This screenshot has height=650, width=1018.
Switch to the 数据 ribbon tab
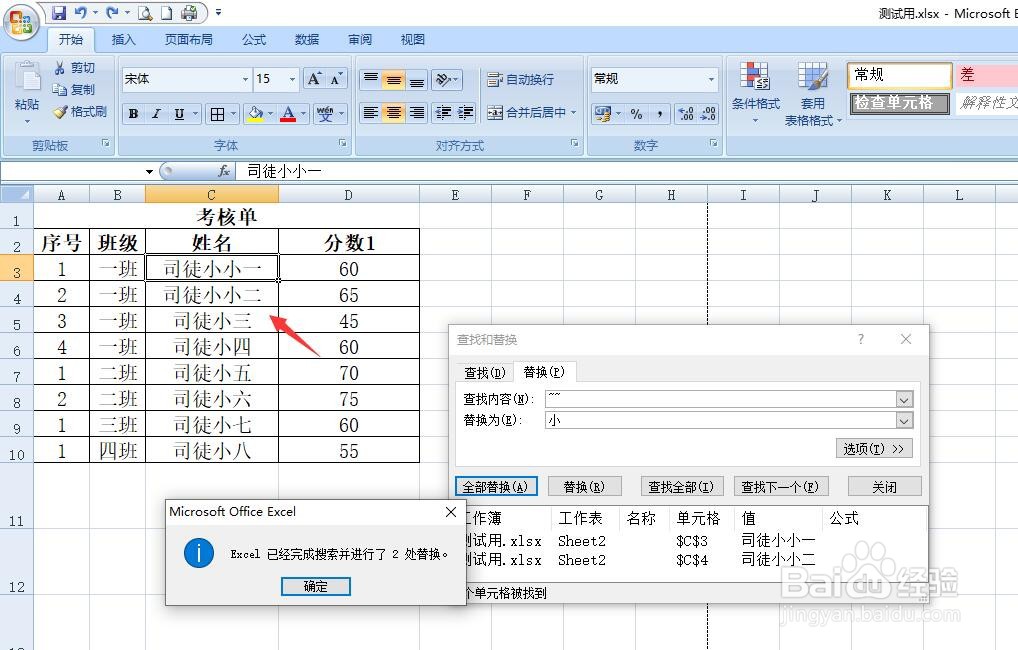point(306,40)
